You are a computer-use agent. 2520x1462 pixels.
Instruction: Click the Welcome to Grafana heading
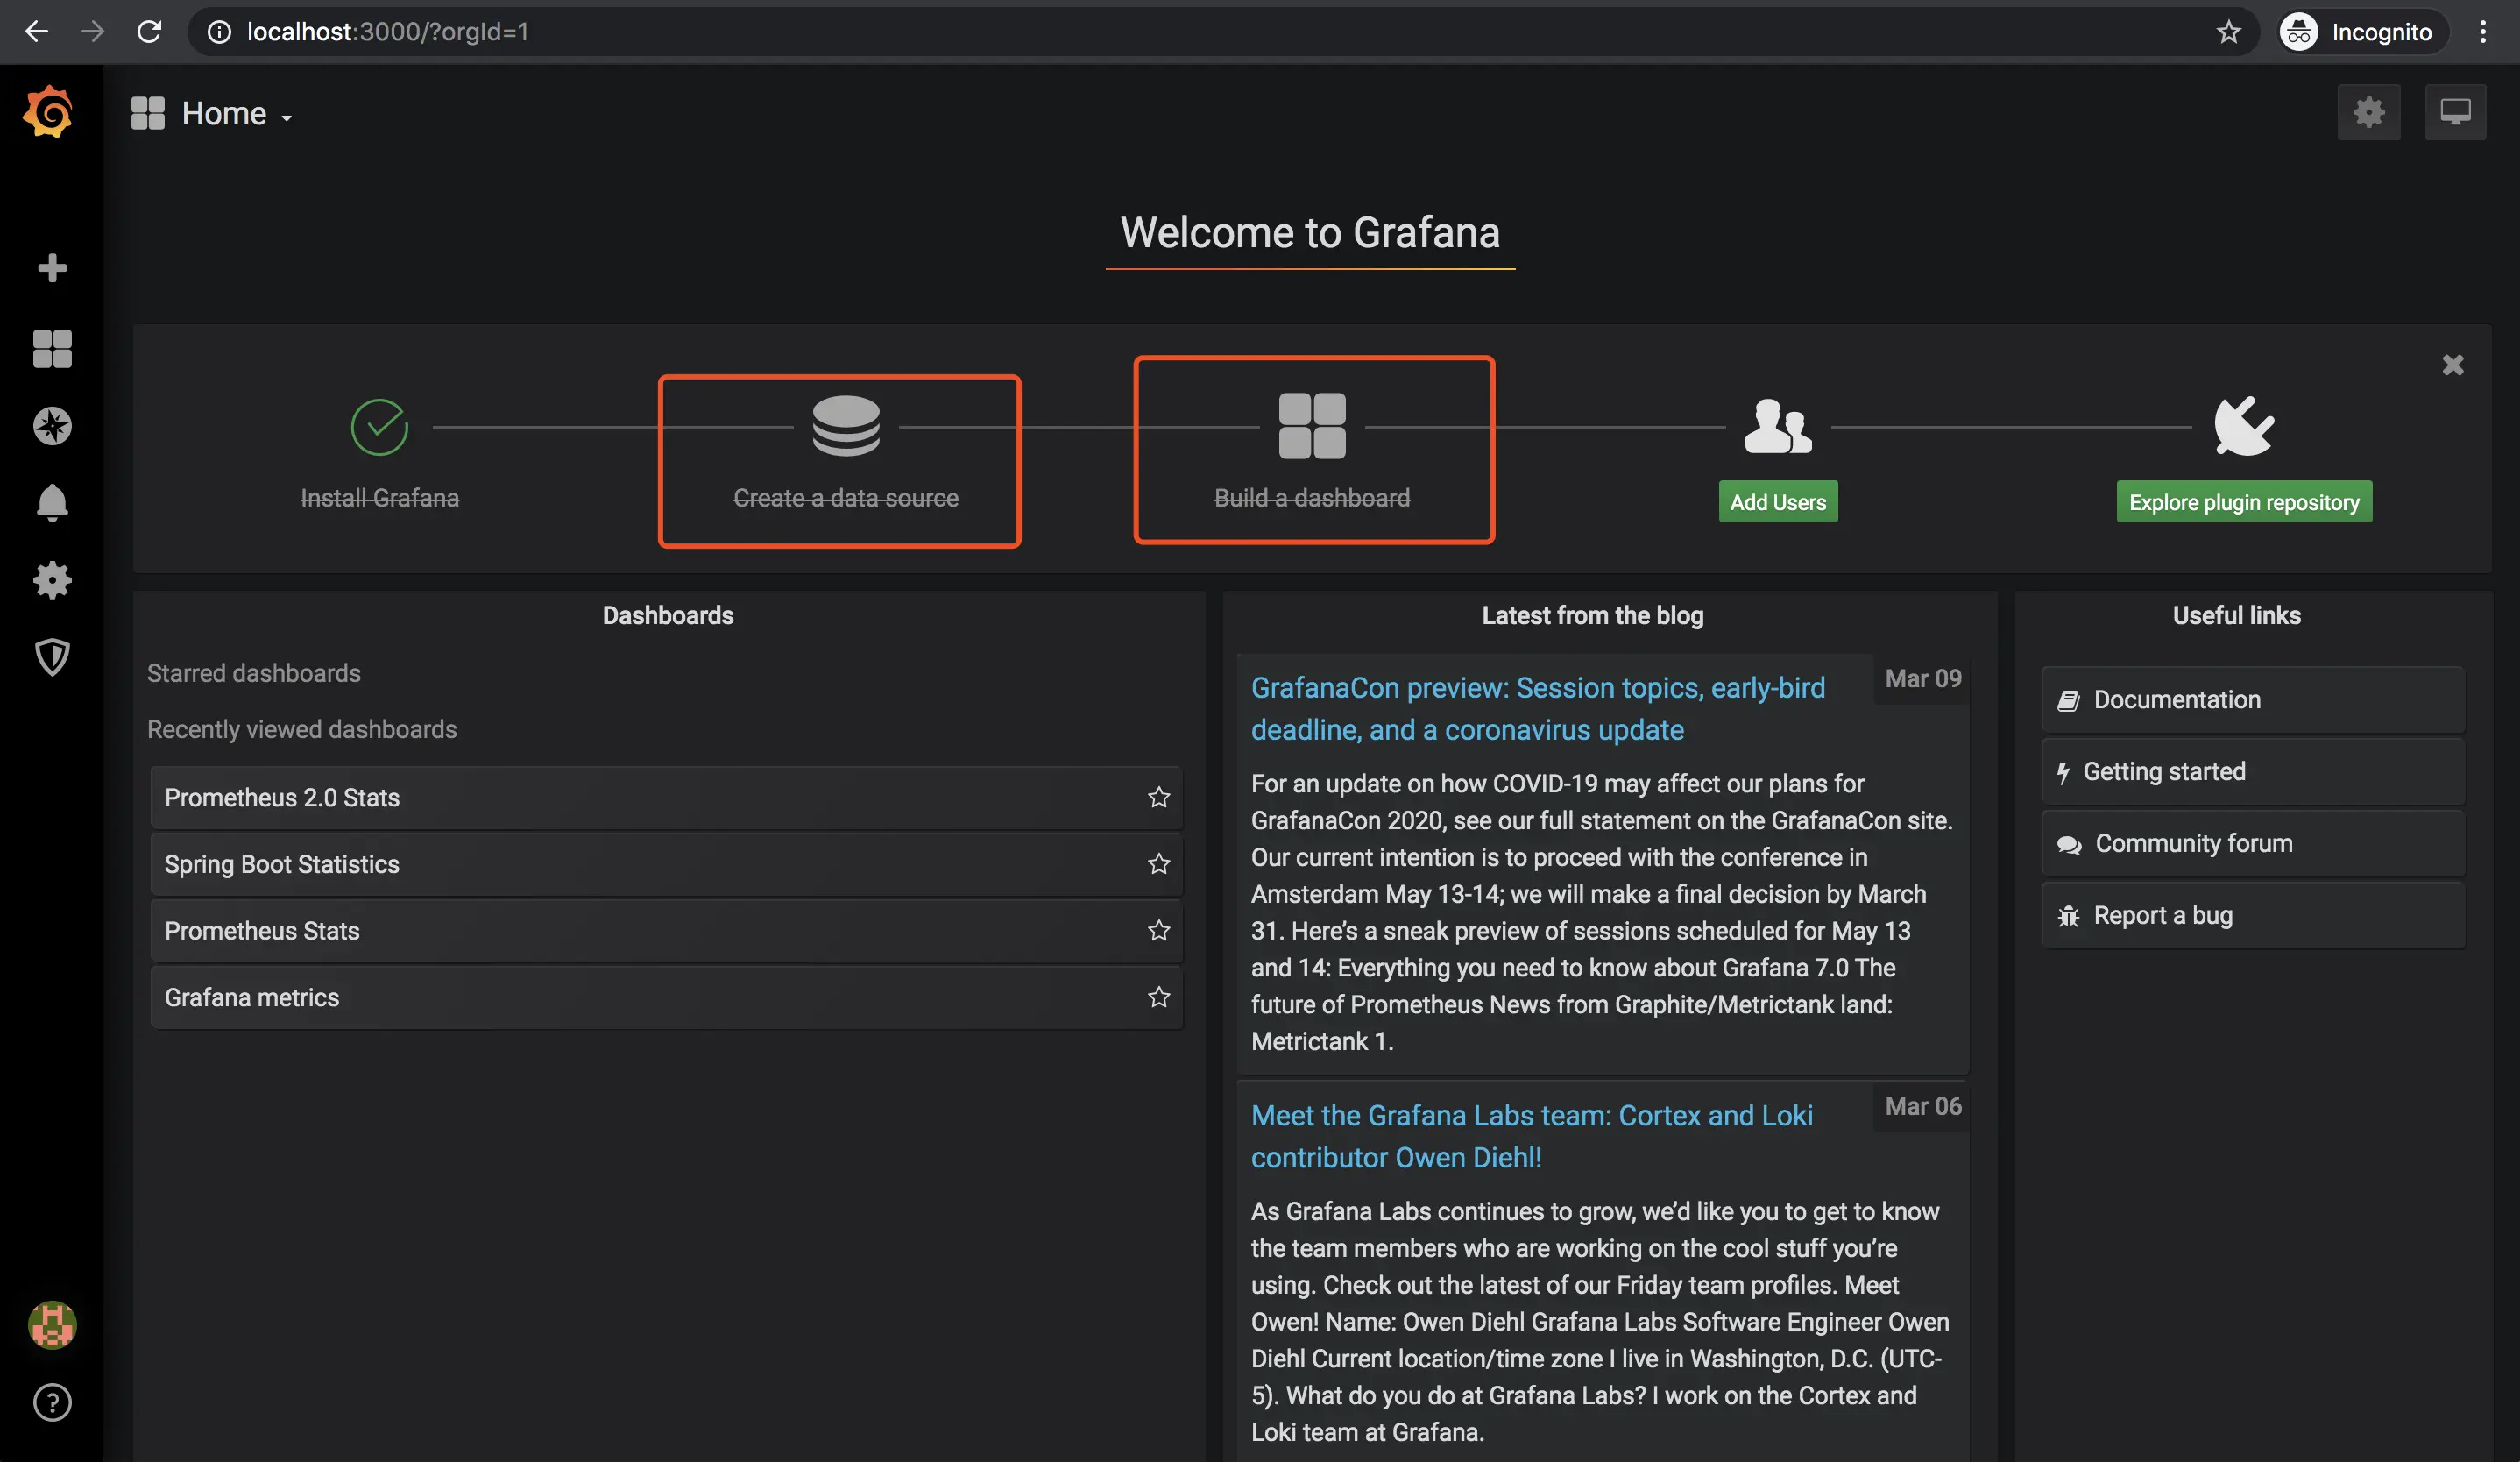point(1309,232)
